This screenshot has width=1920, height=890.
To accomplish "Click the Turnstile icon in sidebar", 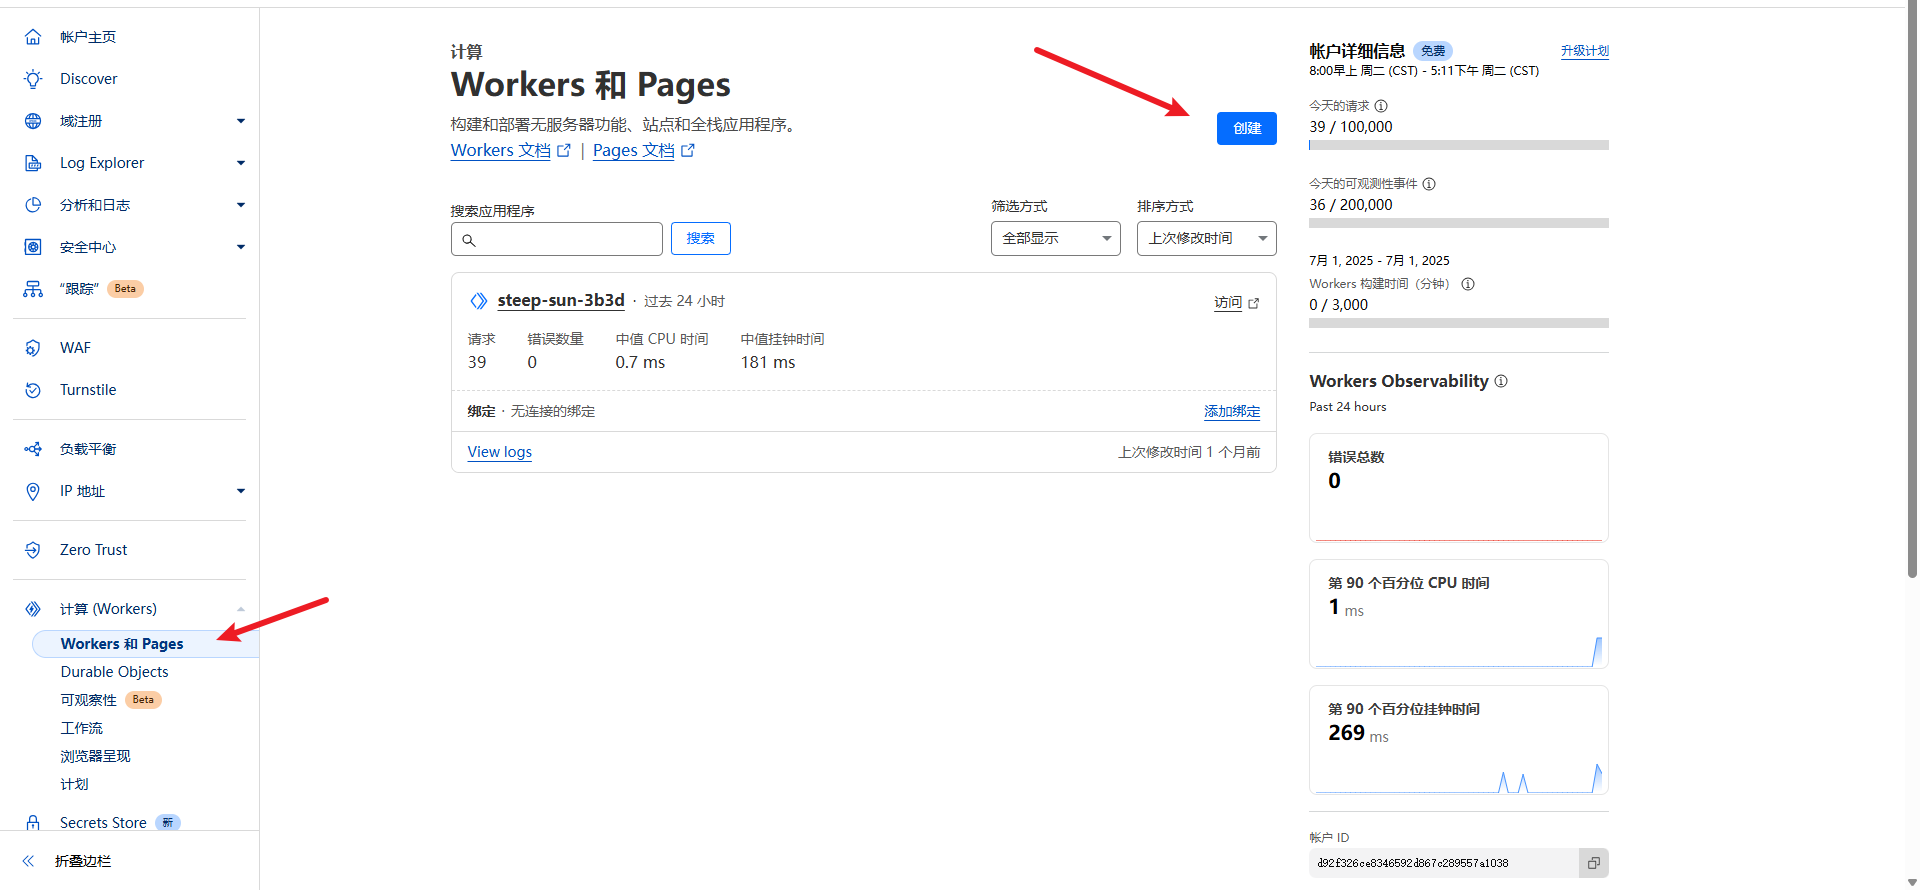I will 33,390.
